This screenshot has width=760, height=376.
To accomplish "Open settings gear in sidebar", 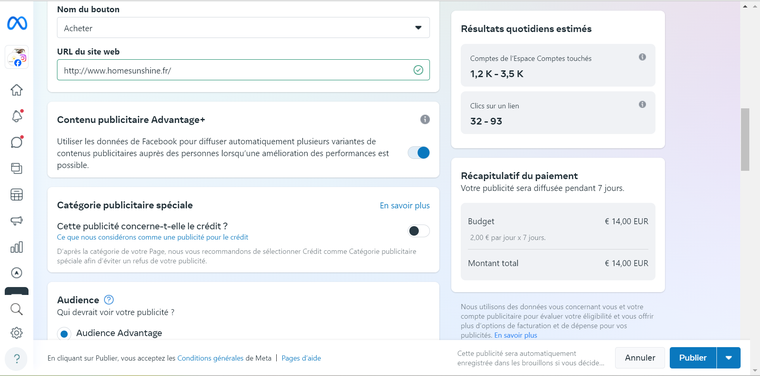I will point(16,333).
